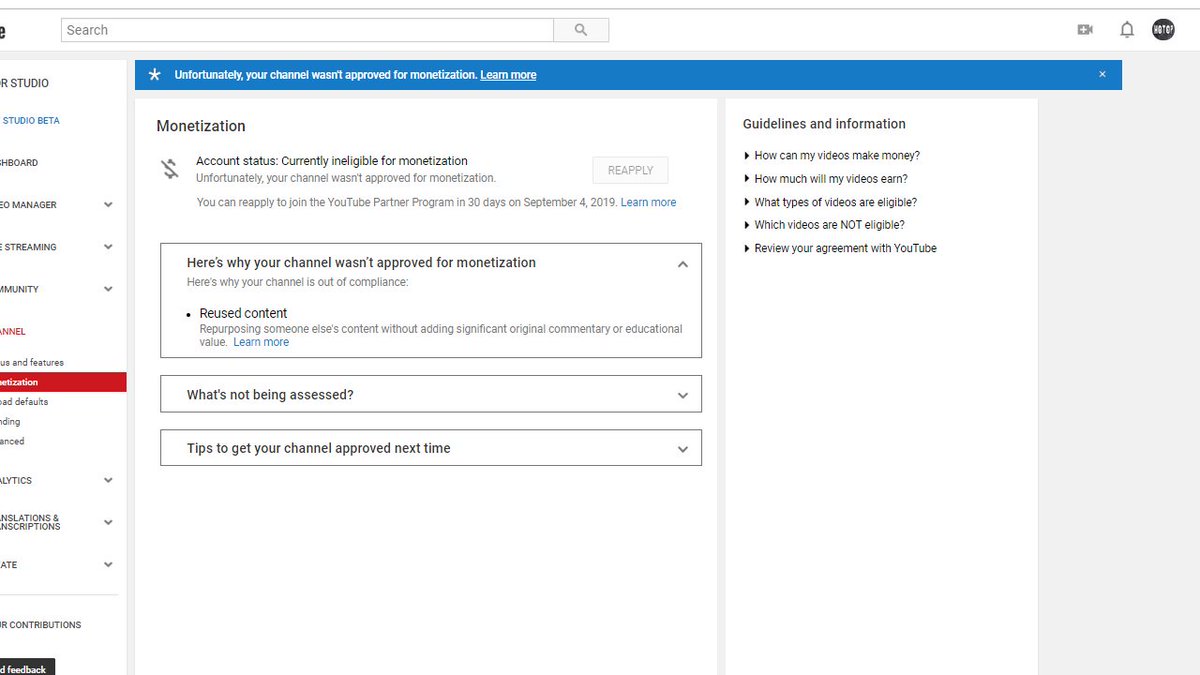Select Upload defaults sidebar item
The height and width of the screenshot is (675, 1200).
click(24, 402)
